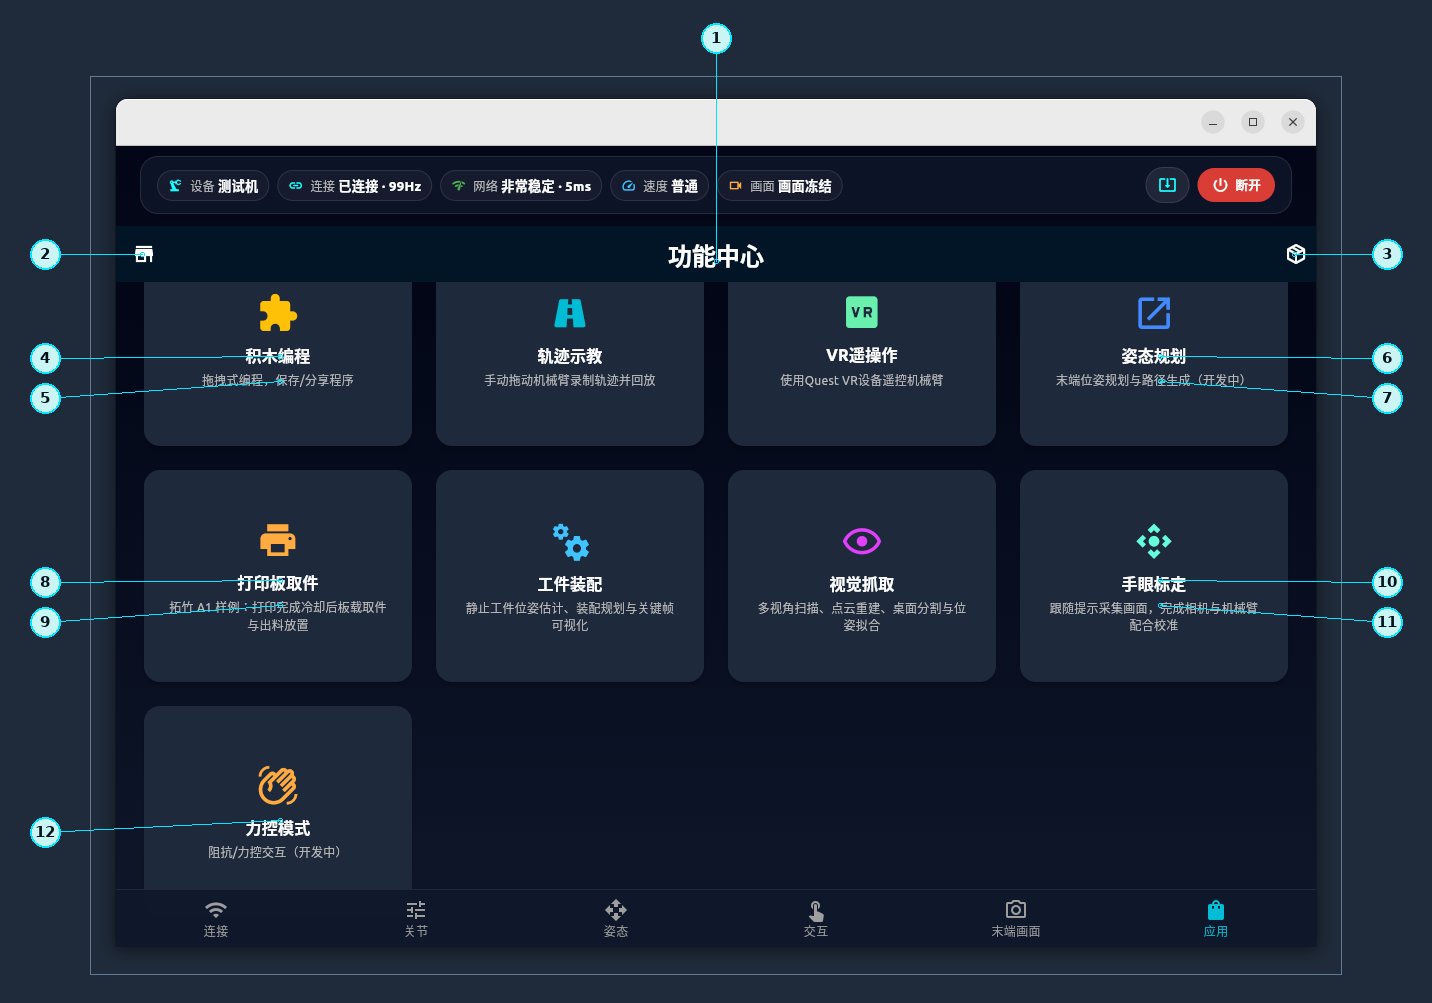Click the 力控模式 waving hand icon
1432x1003 pixels.
click(x=278, y=785)
